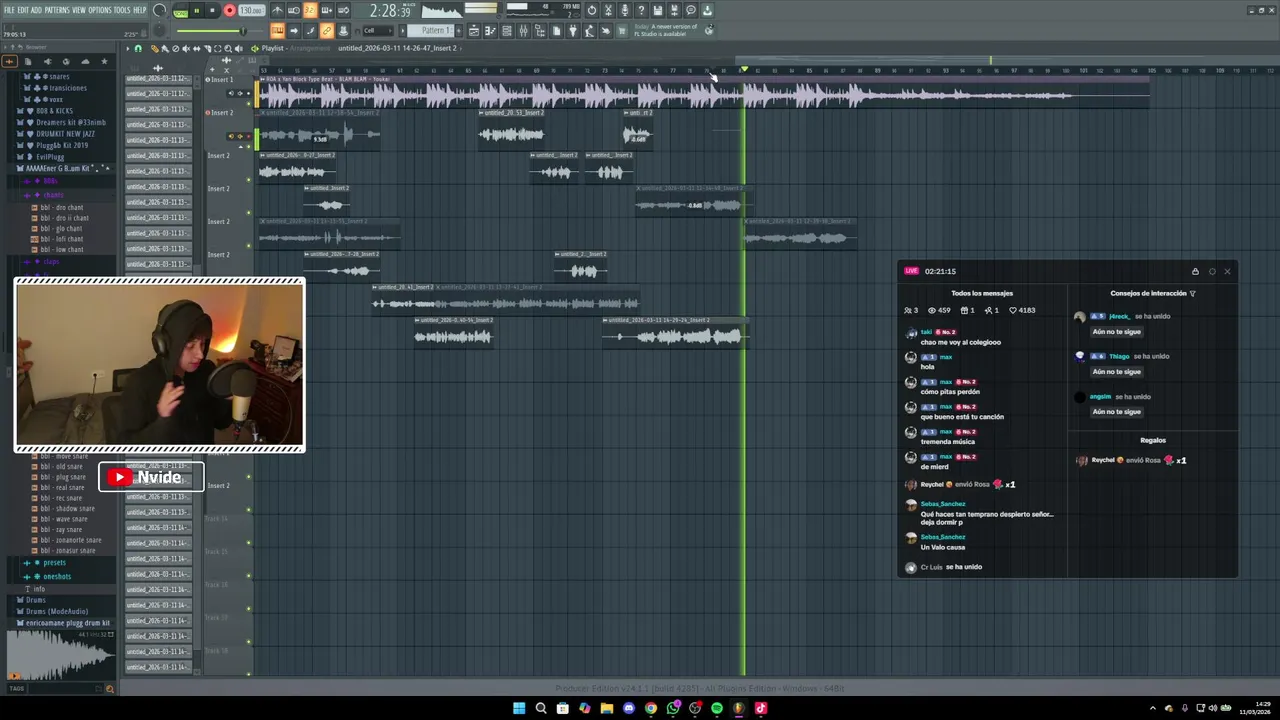This screenshot has width=1280, height=720.
Task: Click the tempo field showing 130
Action: click(x=251, y=11)
